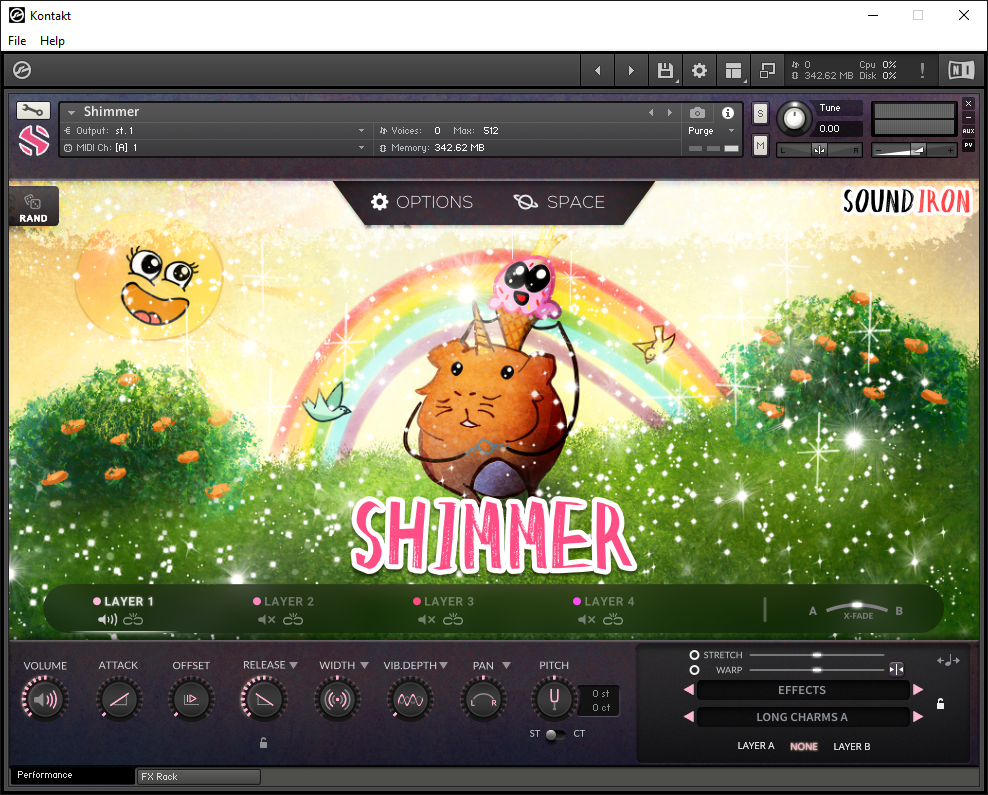Select the WARP radio button
Viewport: 988px width, 795px height.
694,670
